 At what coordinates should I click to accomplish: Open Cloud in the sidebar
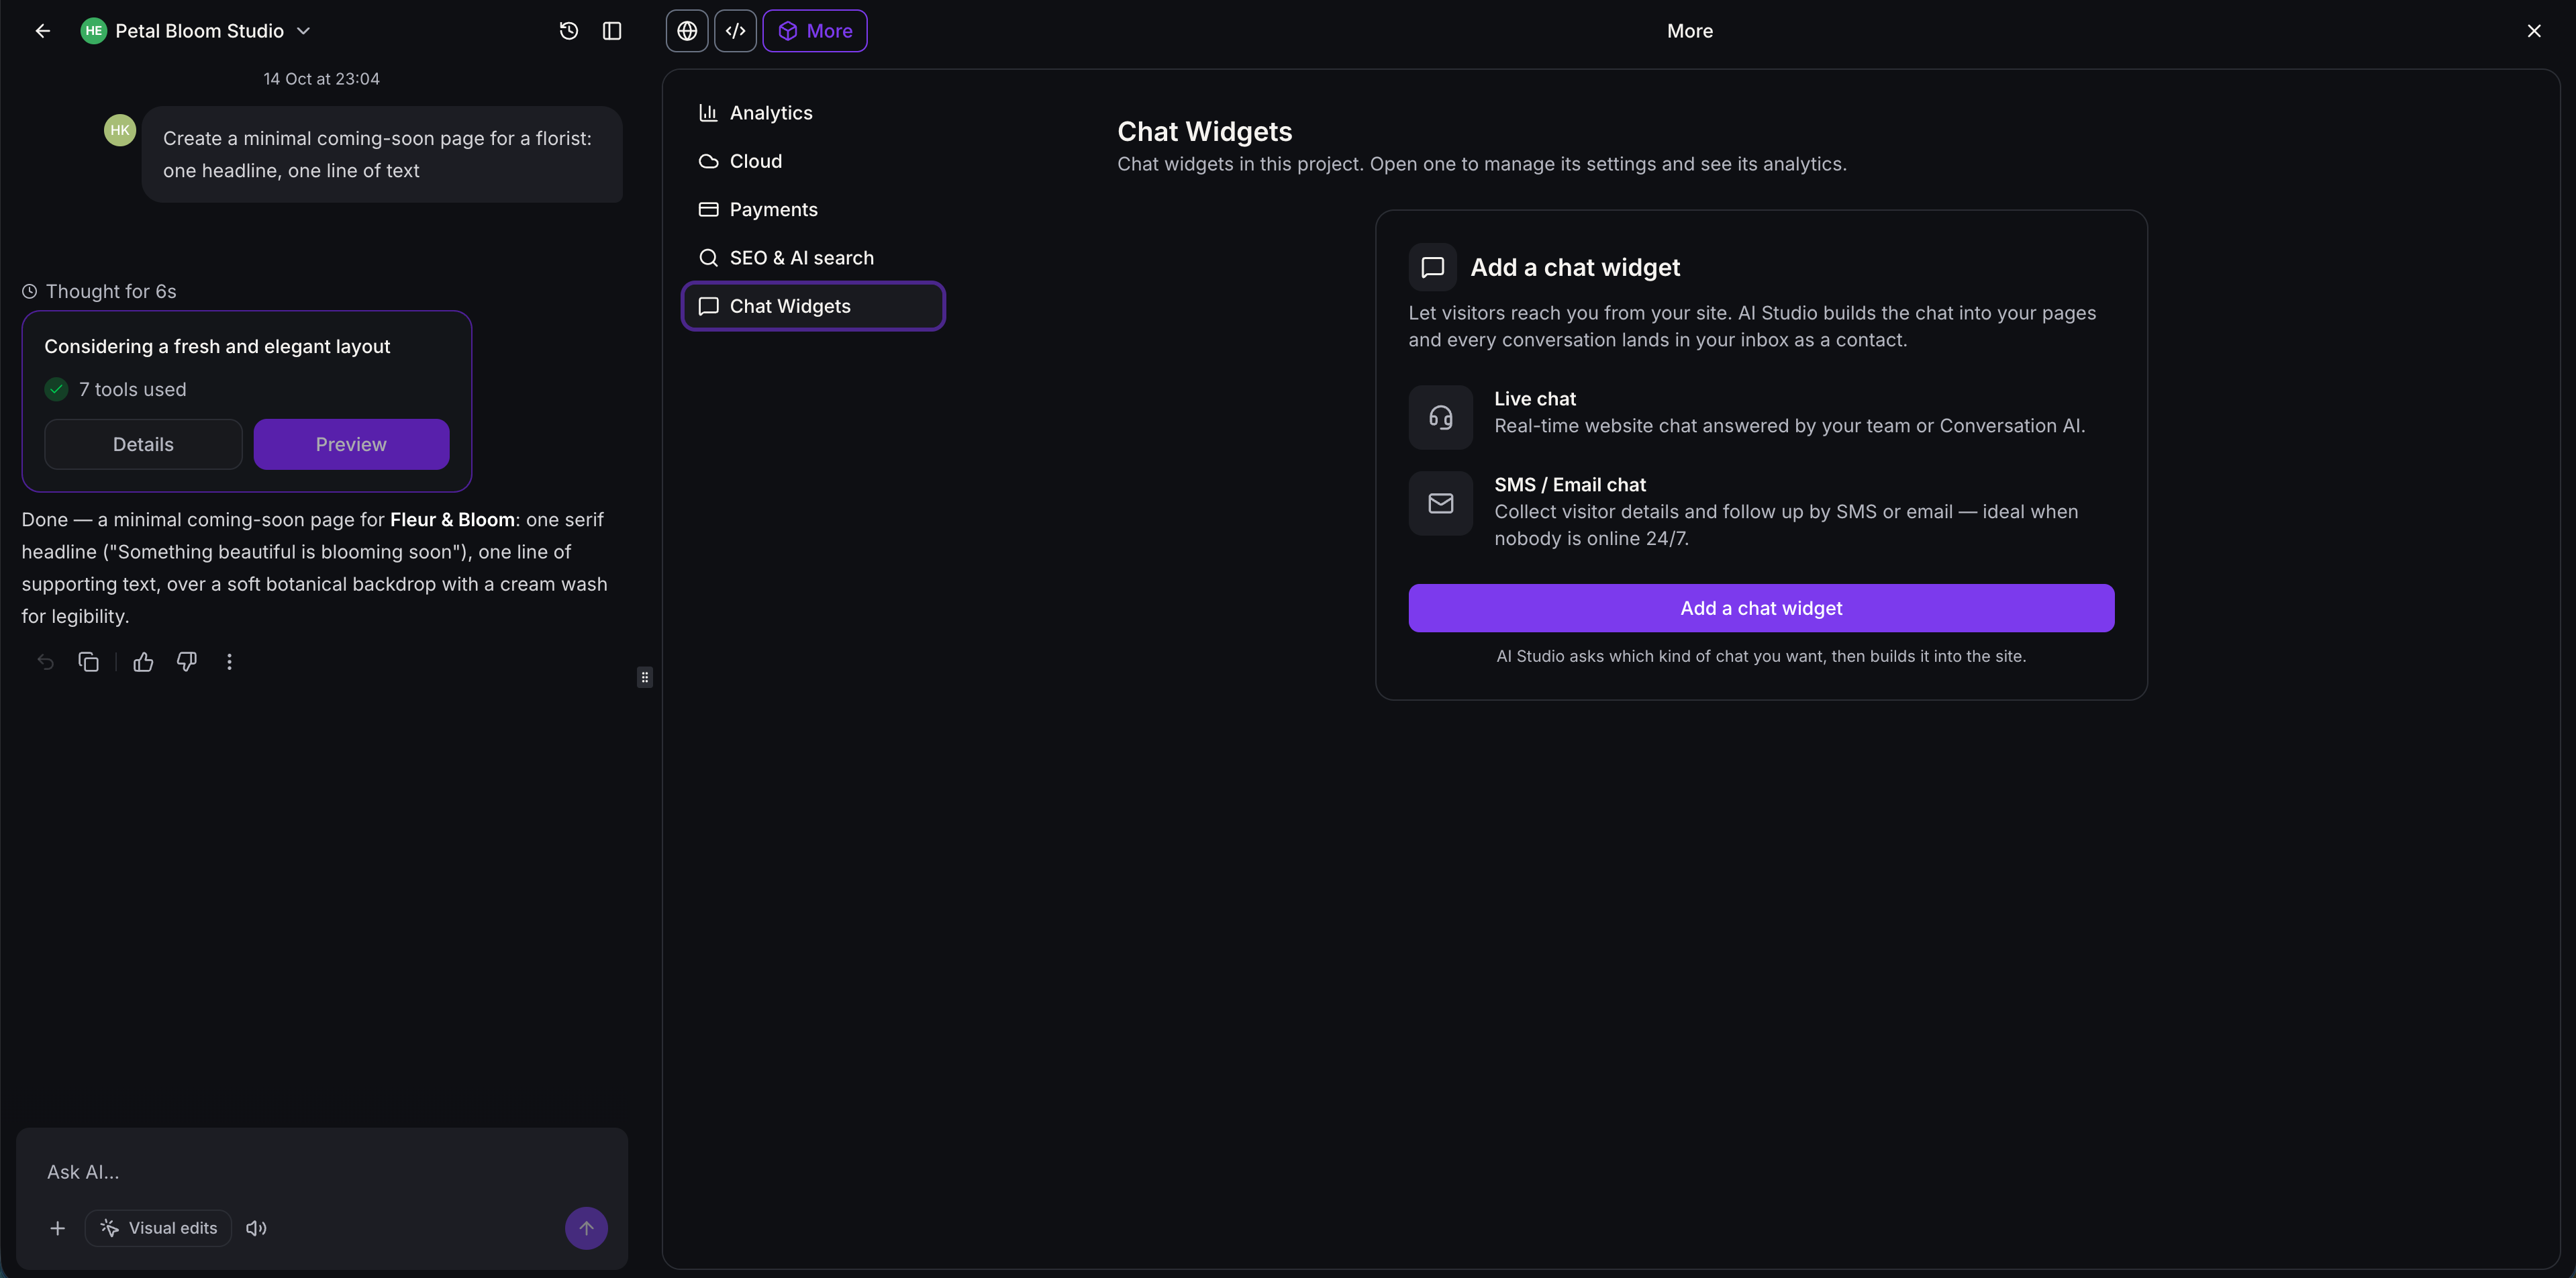pos(813,161)
